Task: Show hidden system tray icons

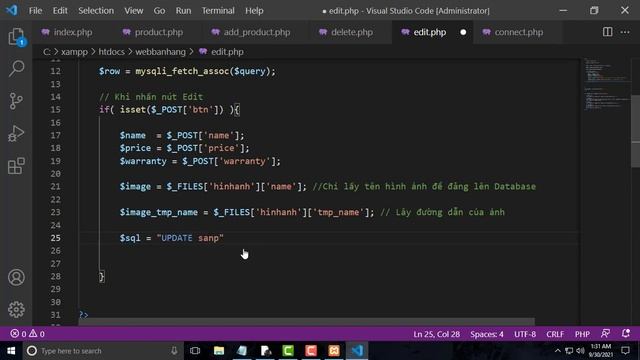Action: click(x=558, y=351)
